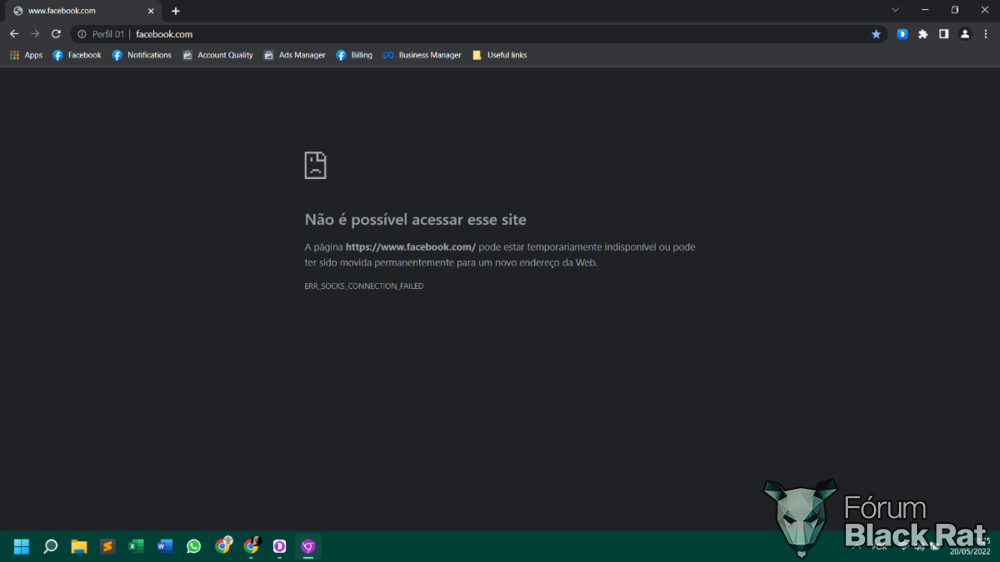
Task: Click the ERR_SOCKS_CONNECTION_FAILED error code
Action: (x=364, y=286)
